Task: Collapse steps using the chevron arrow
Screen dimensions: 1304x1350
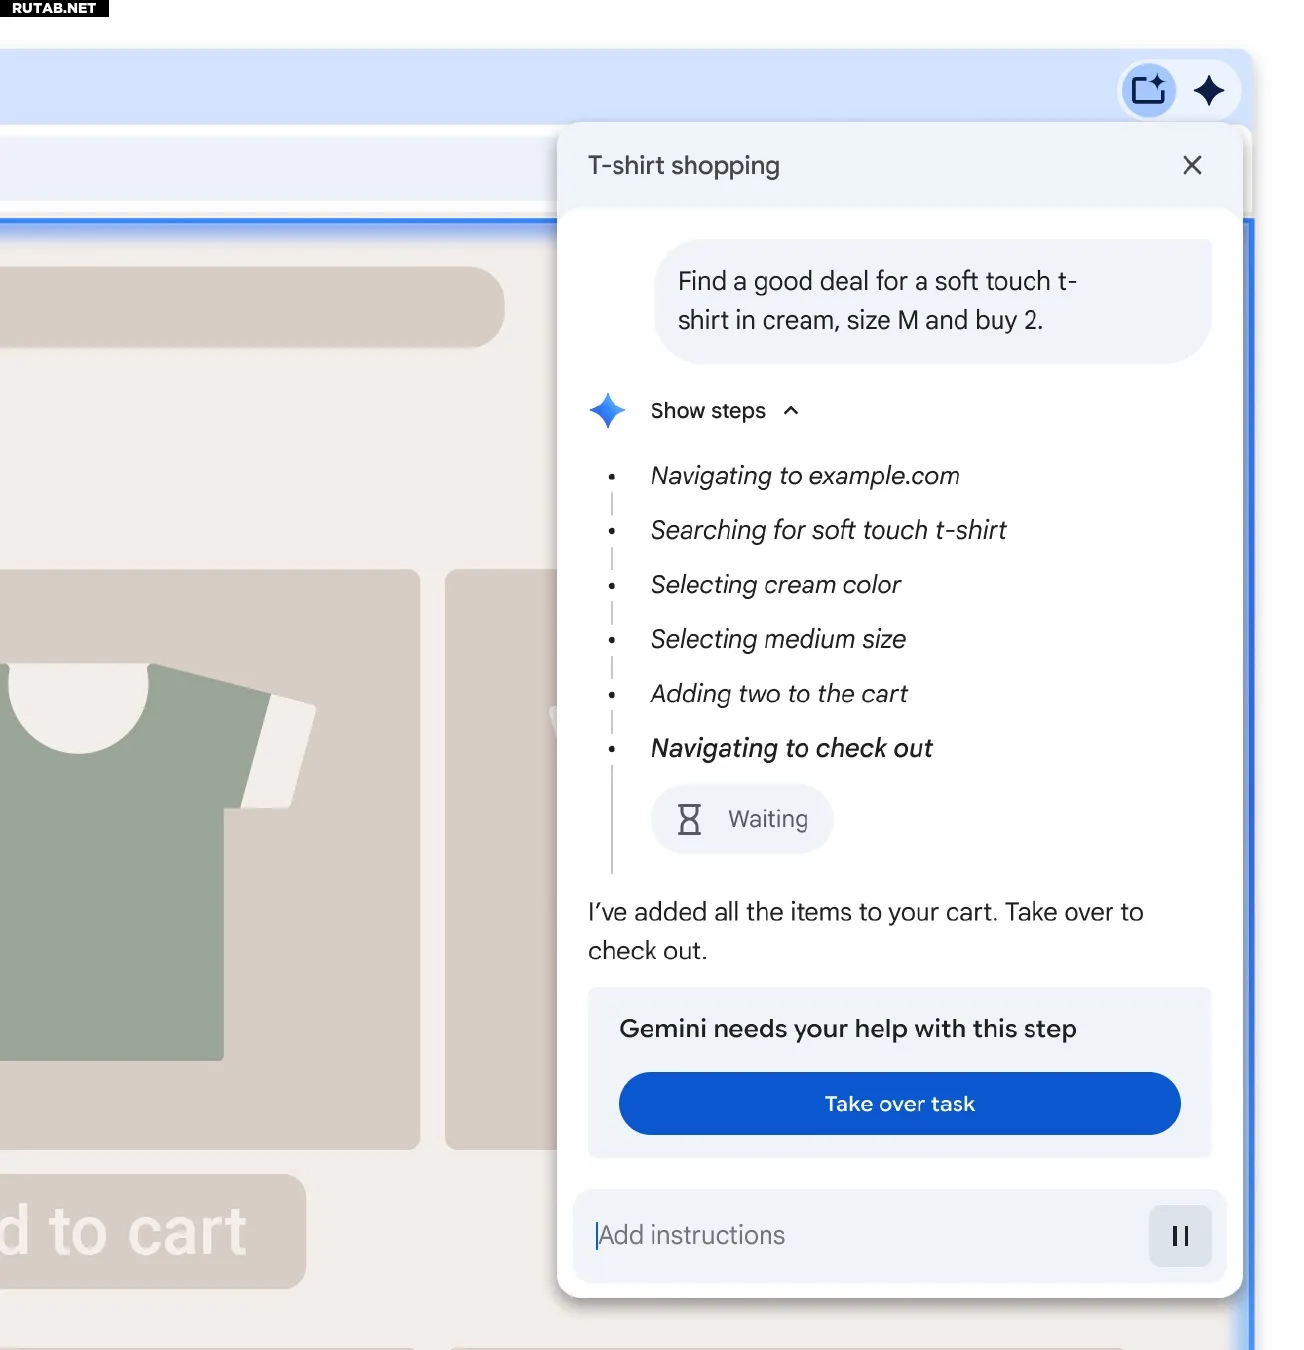Action: [x=791, y=411]
